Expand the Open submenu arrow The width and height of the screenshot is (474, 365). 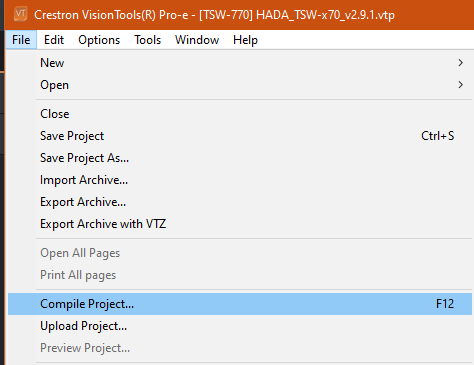tap(461, 85)
